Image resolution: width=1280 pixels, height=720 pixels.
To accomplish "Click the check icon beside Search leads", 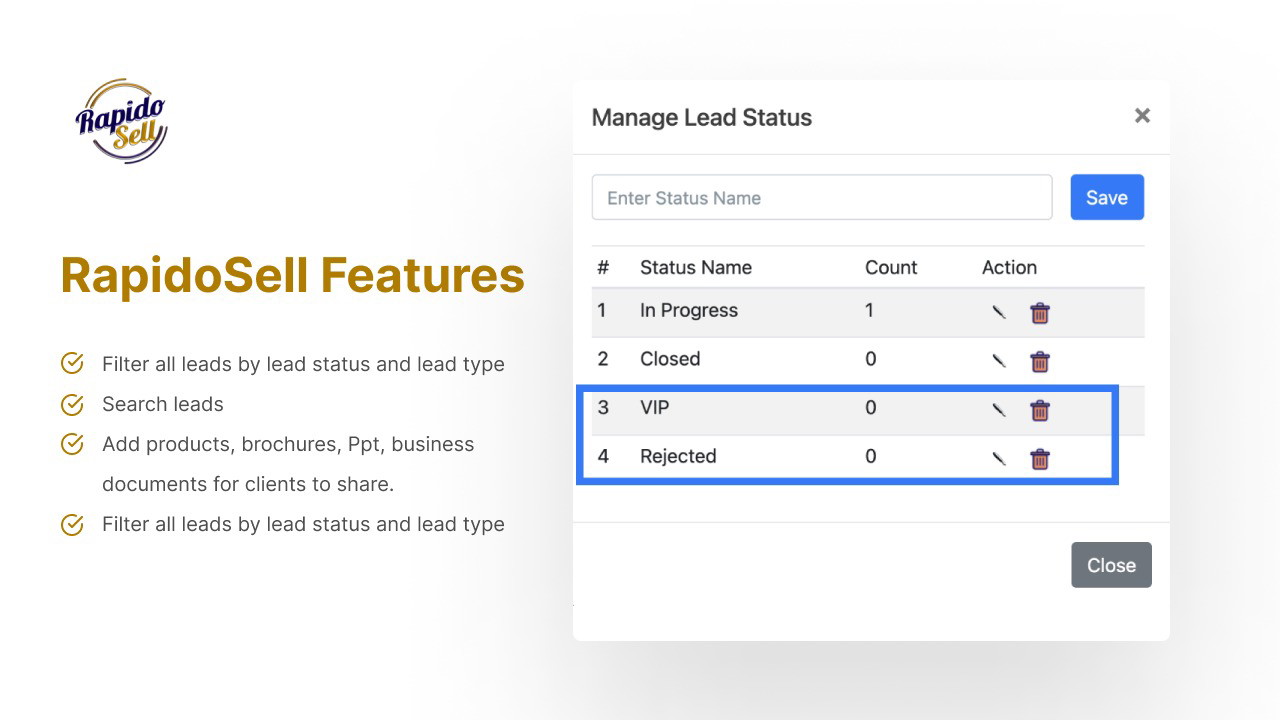I will point(72,404).
